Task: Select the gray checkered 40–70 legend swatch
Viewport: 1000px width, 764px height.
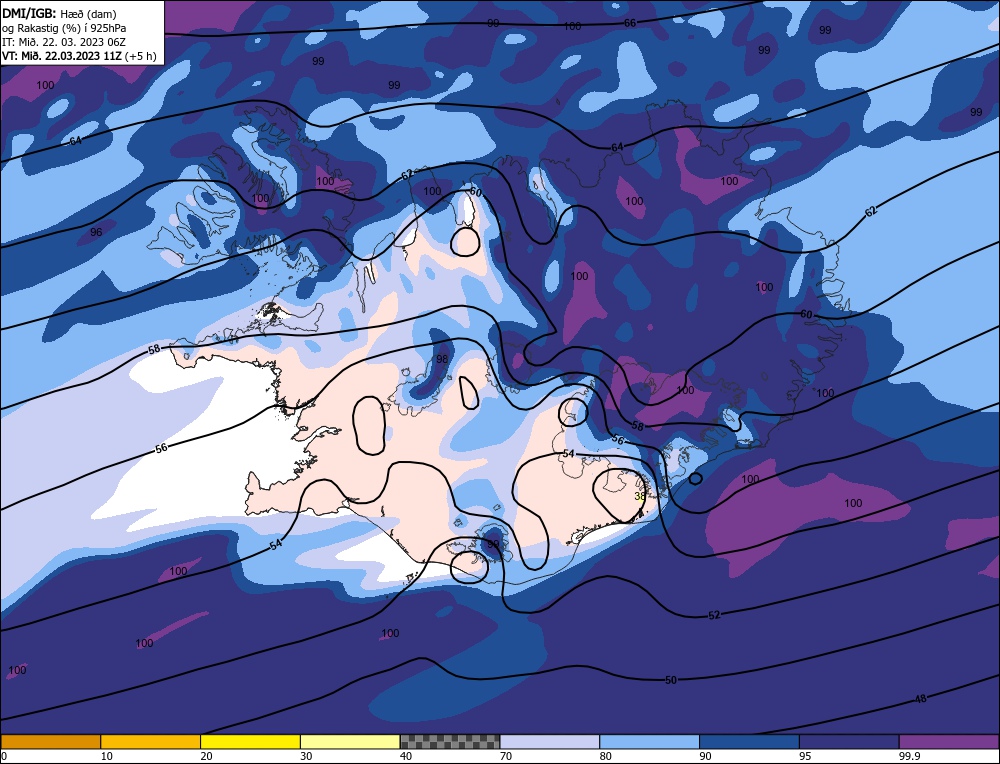Action: (450, 741)
